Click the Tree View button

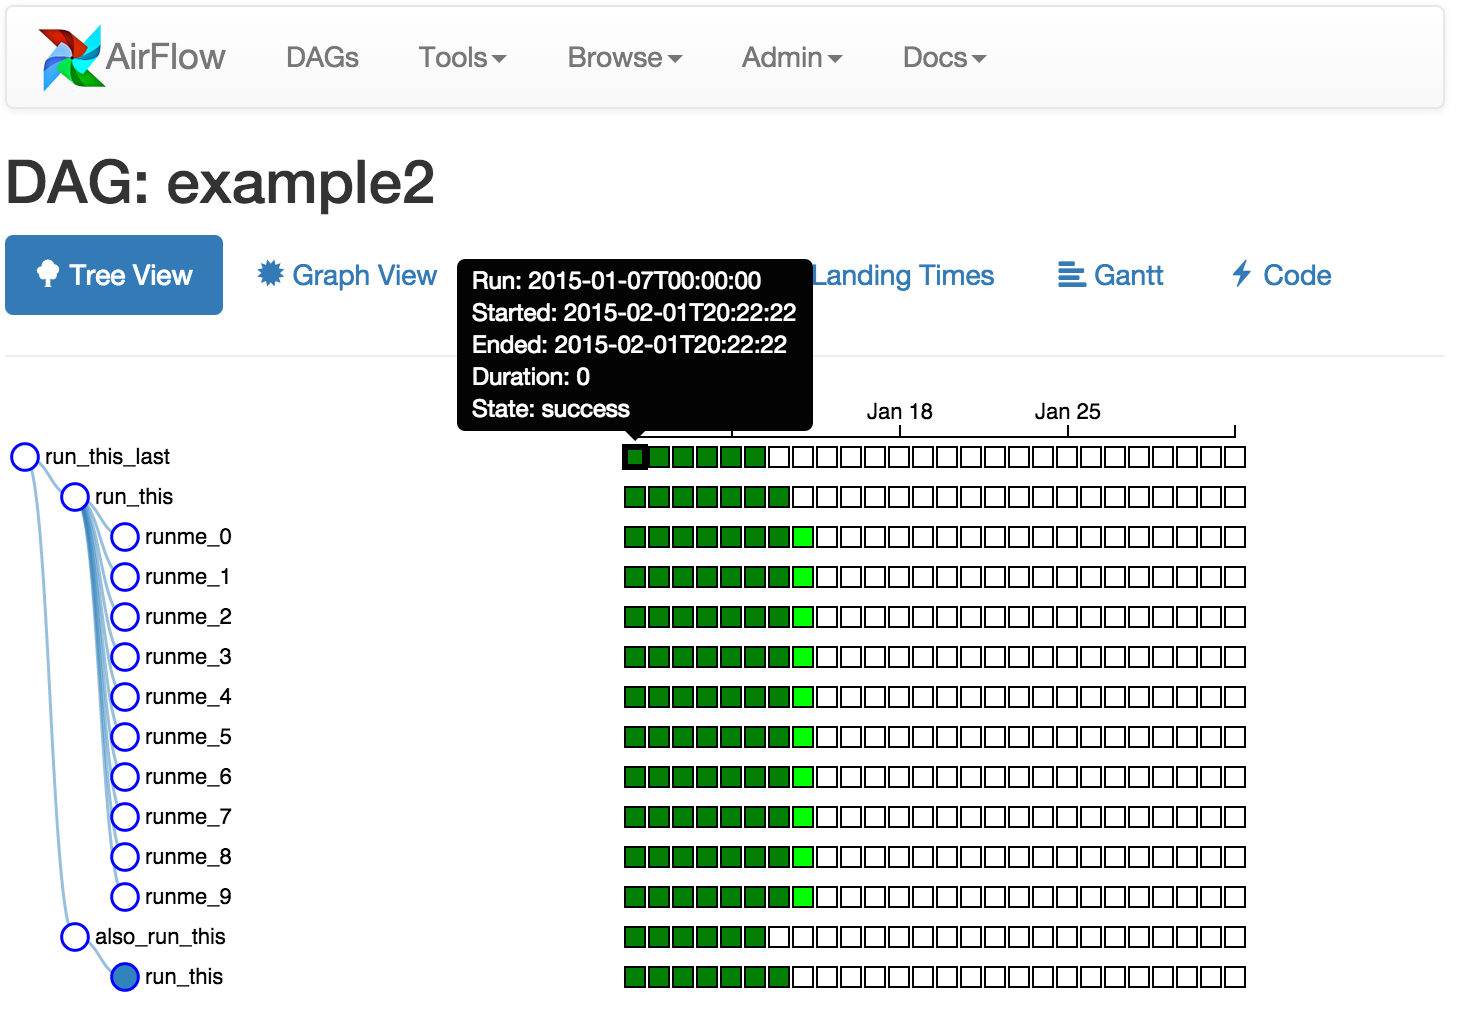[113, 274]
